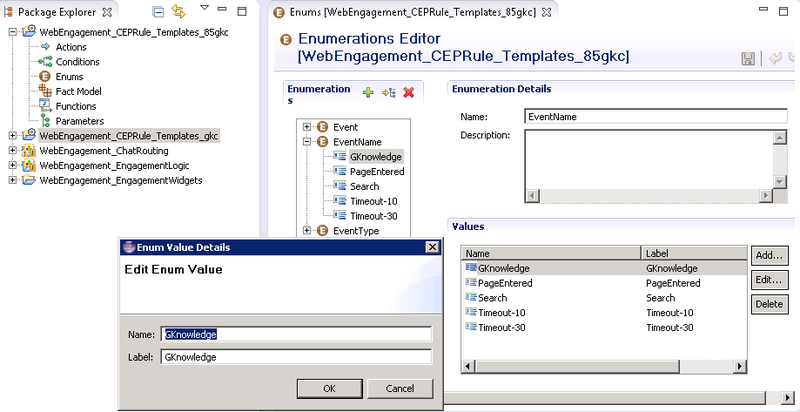
Task: Select WebEngagement_EngagementLogic project icon
Action: pyautogui.click(x=28, y=165)
